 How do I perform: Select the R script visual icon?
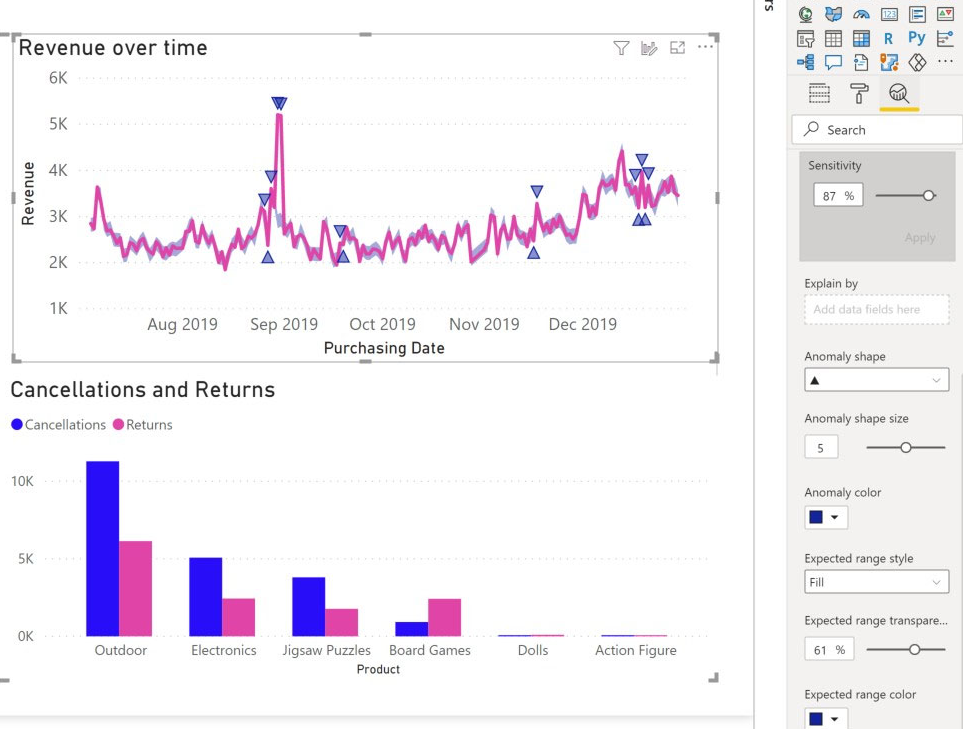(x=888, y=39)
